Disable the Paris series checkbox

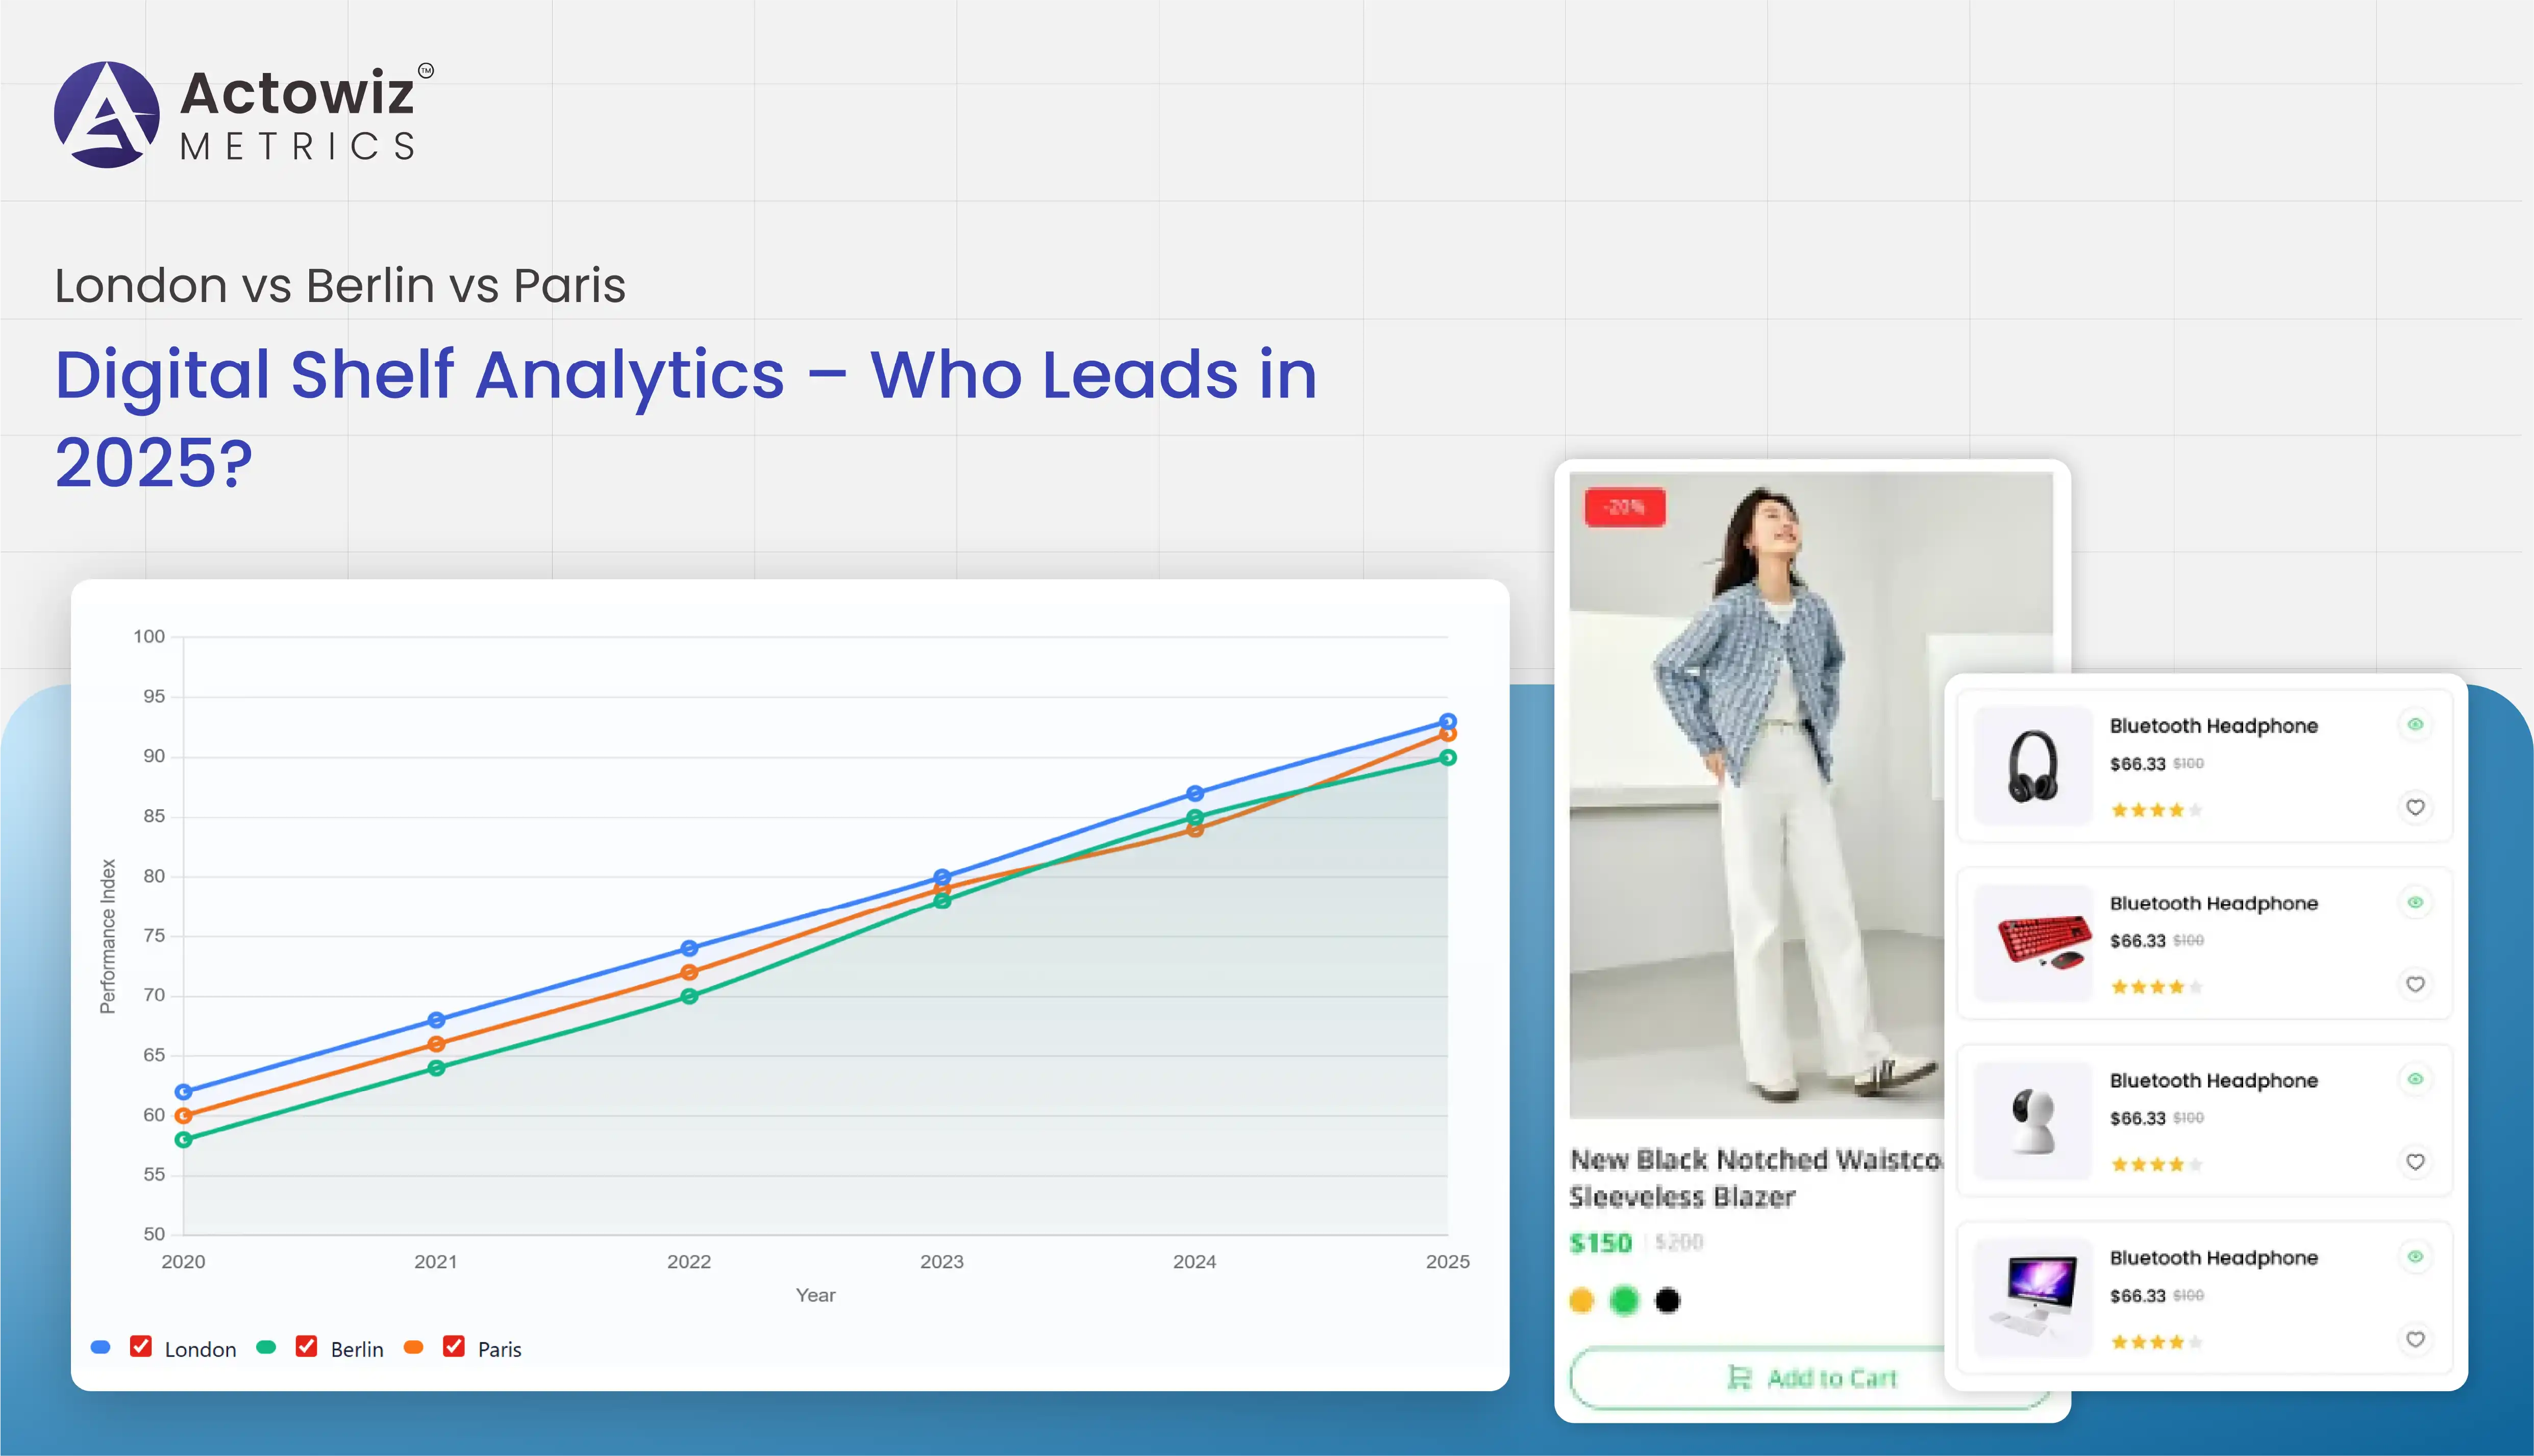(x=454, y=1347)
